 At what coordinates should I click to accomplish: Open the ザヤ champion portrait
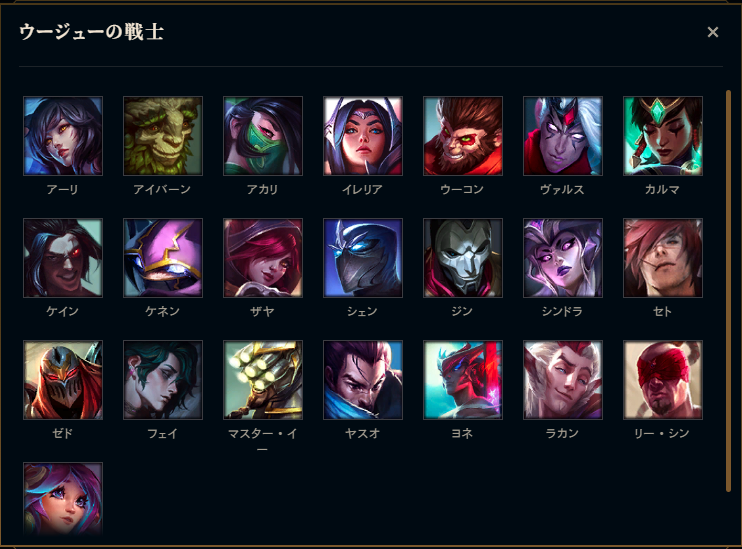(x=263, y=258)
